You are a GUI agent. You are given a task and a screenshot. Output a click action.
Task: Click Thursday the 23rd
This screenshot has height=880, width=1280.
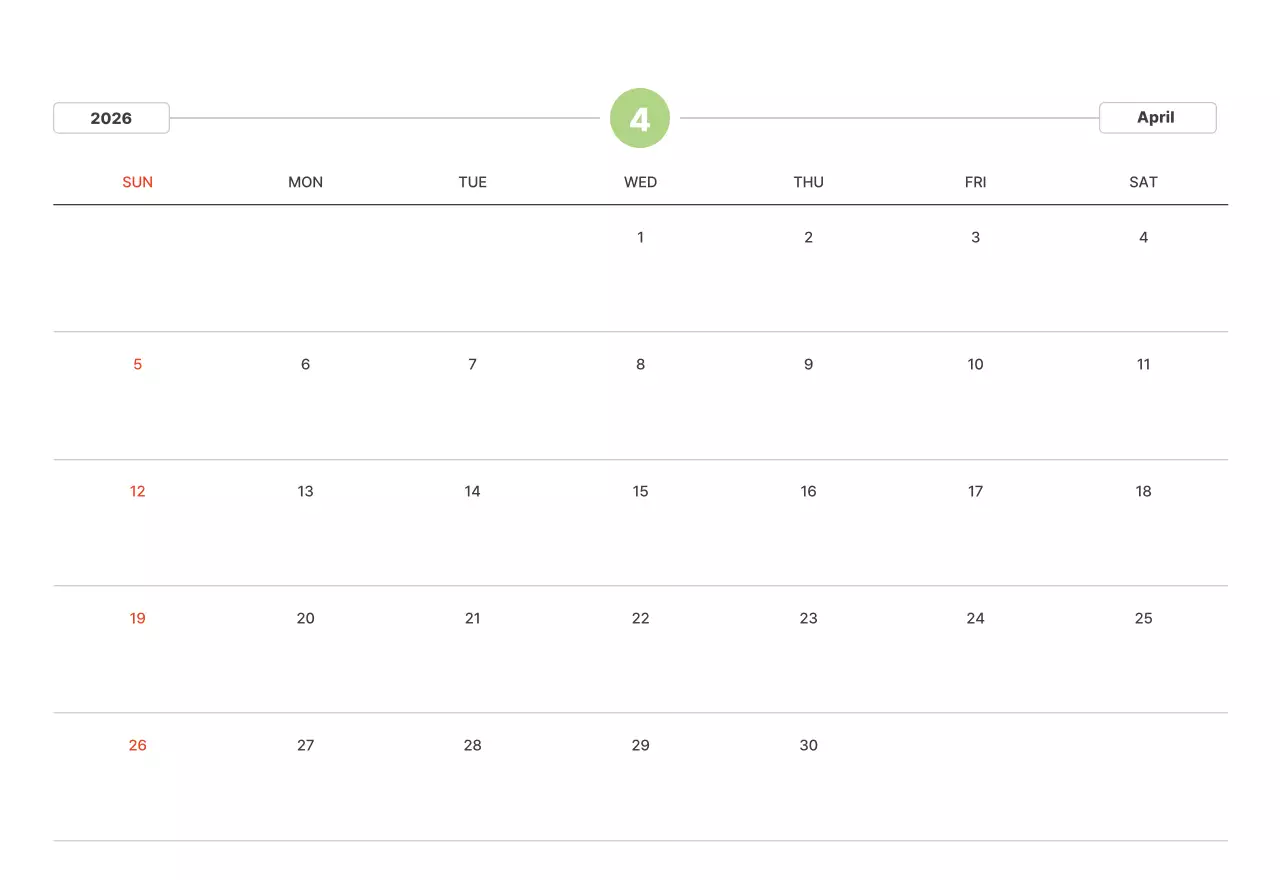click(808, 618)
